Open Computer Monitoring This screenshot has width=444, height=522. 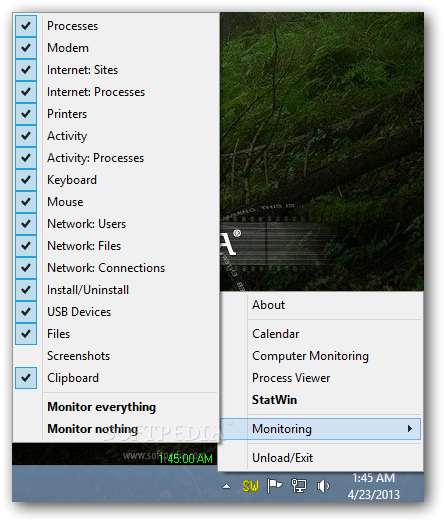tap(320, 356)
